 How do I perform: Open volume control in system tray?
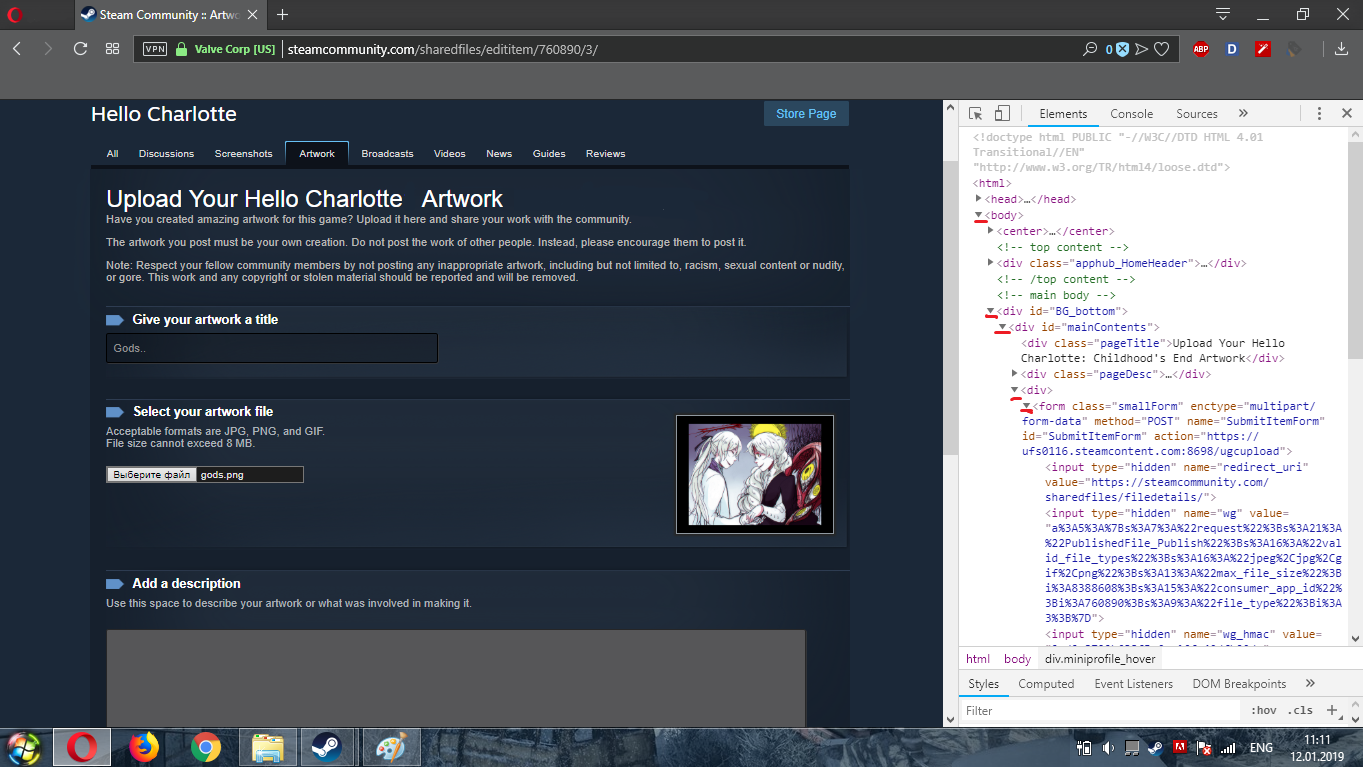click(x=1108, y=747)
